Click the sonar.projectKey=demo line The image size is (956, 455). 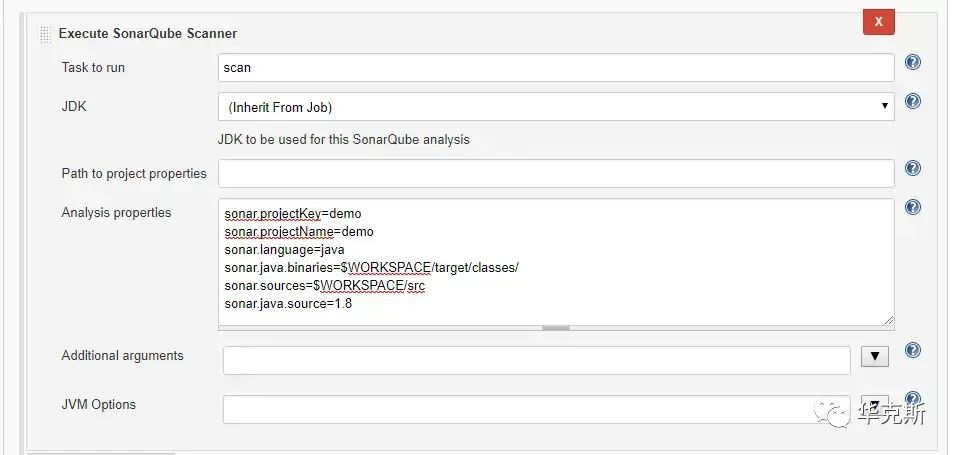293,214
